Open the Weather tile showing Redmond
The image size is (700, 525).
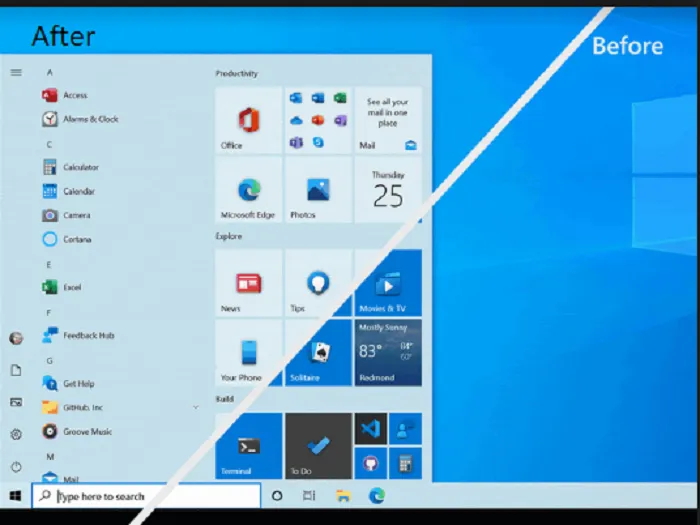click(x=388, y=352)
